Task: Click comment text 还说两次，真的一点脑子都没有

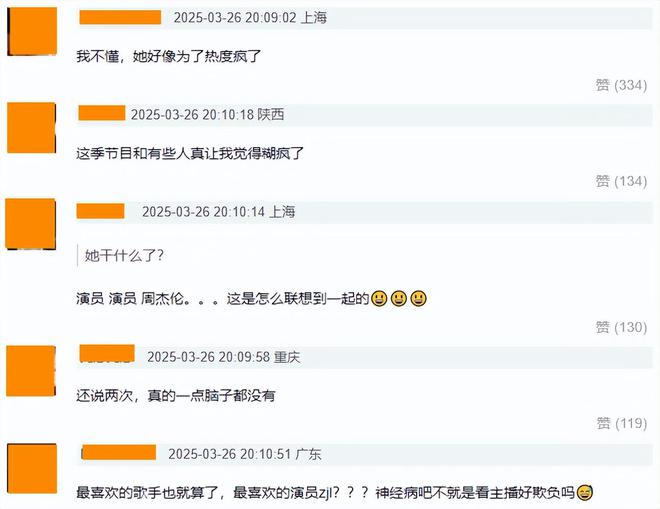Action: pyautogui.click(x=176, y=395)
